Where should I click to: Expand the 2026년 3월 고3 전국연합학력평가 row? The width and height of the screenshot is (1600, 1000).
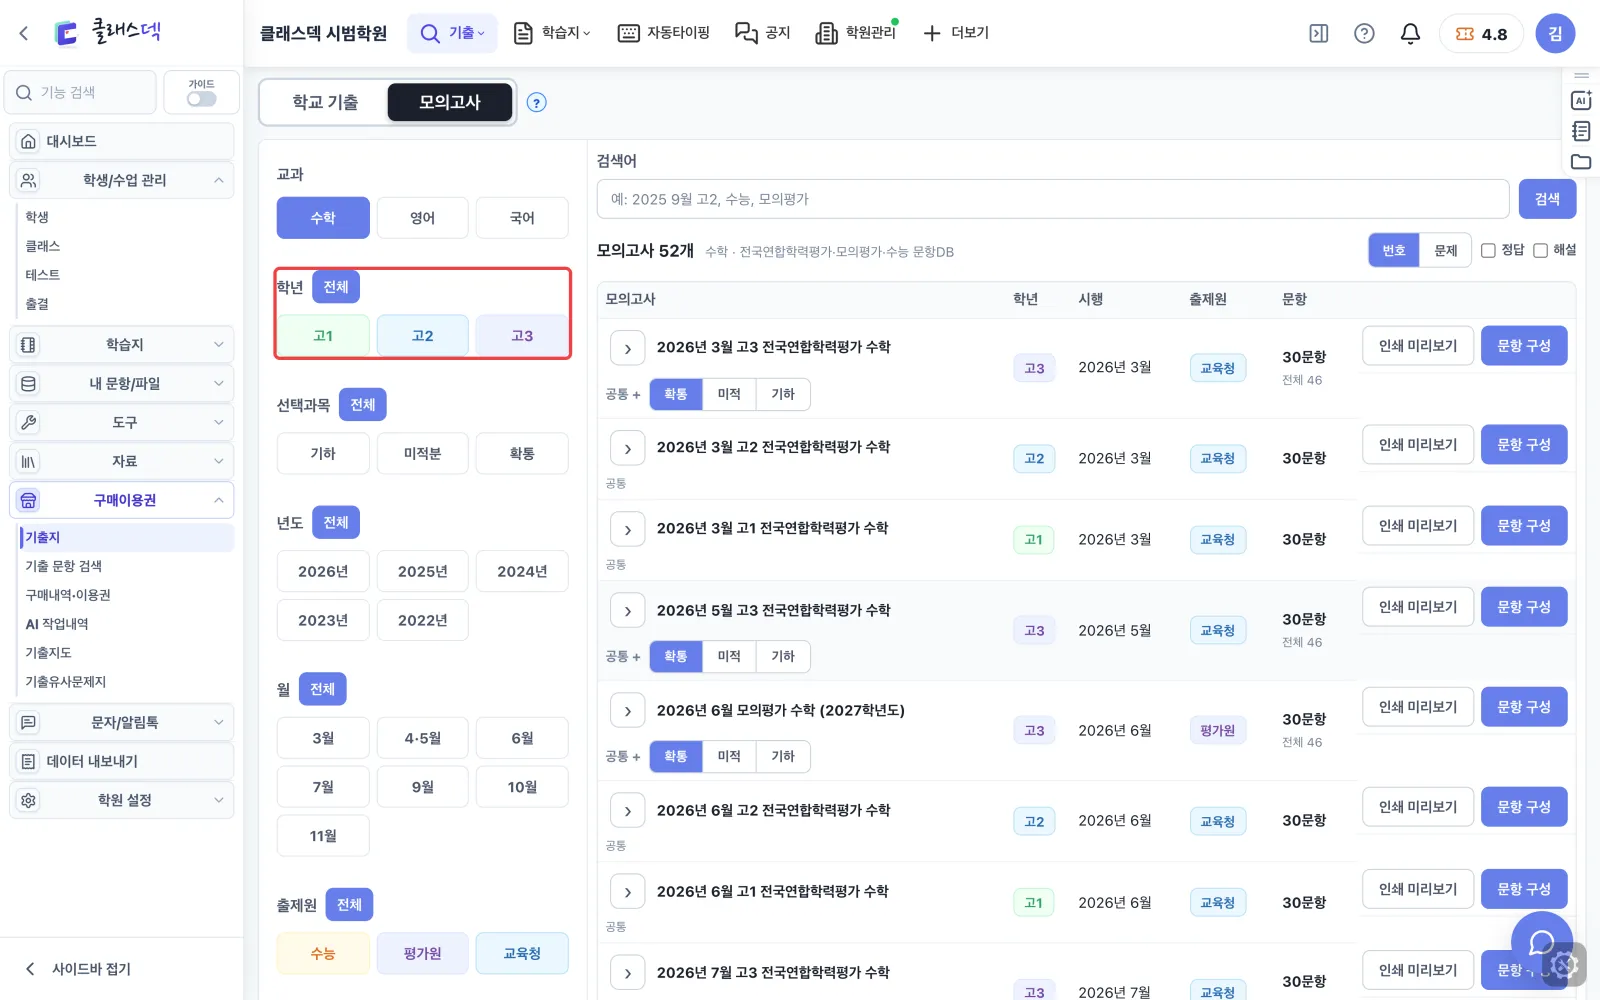pyautogui.click(x=627, y=348)
